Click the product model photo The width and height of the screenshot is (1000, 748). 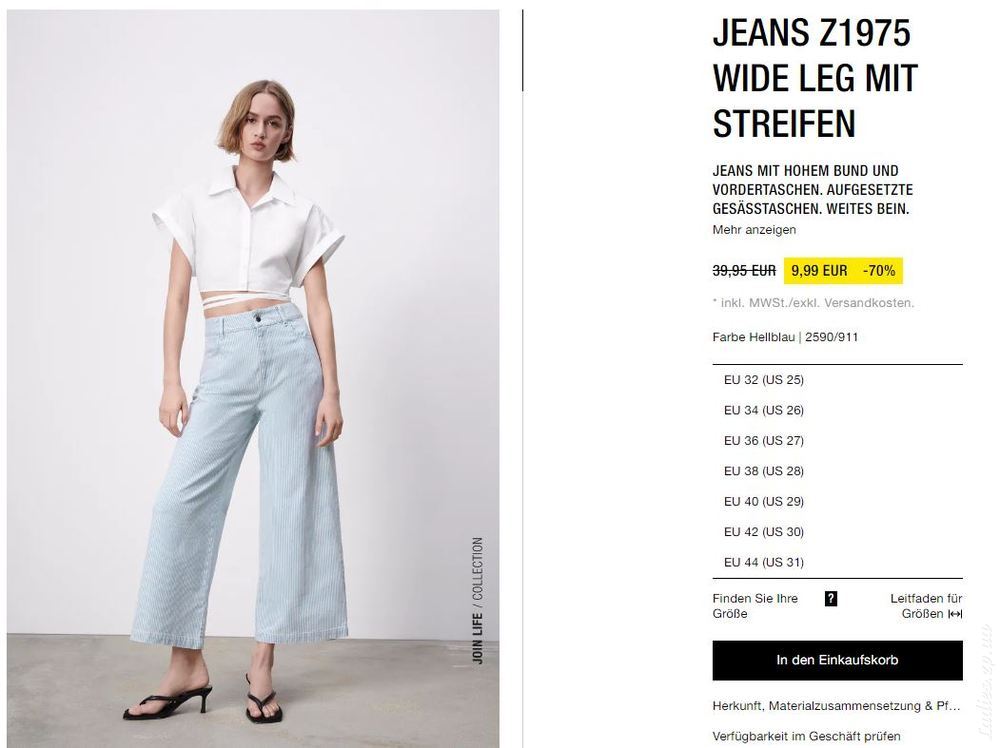[253, 378]
